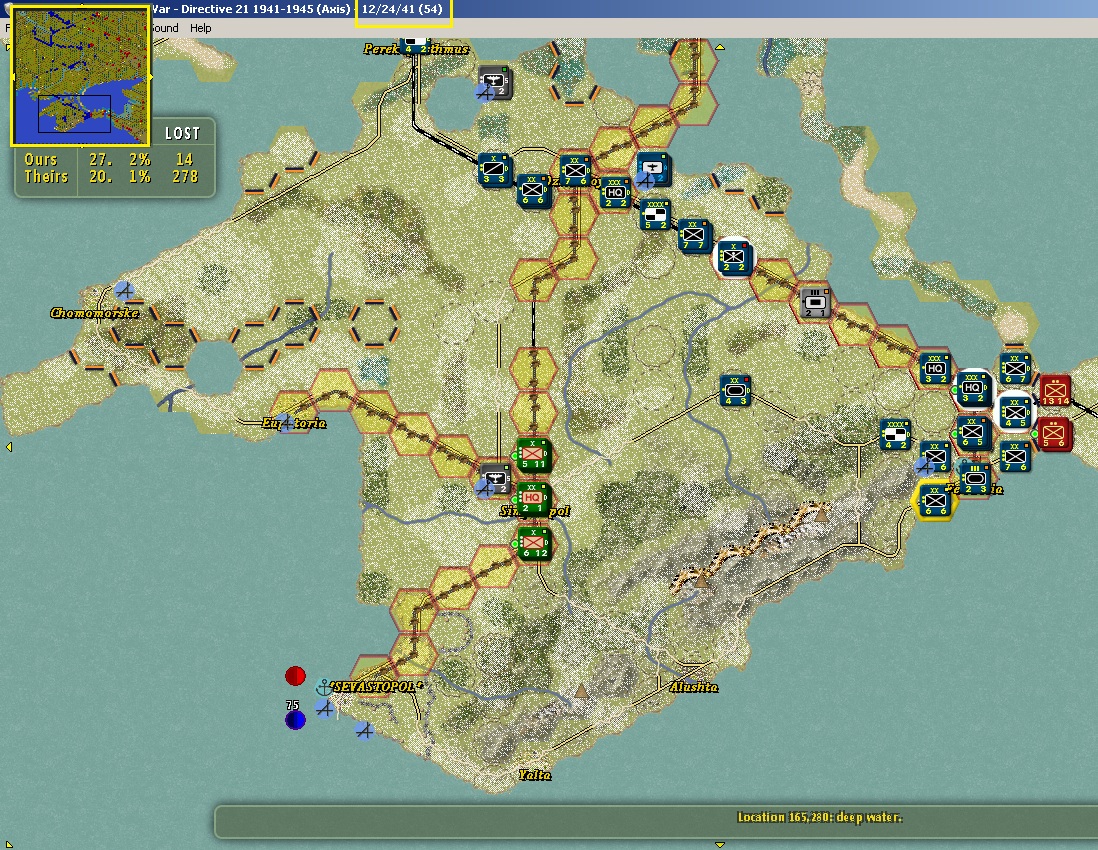Click the southernmost airfield near Sevastopol
The height and width of the screenshot is (850, 1098).
point(363,731)
